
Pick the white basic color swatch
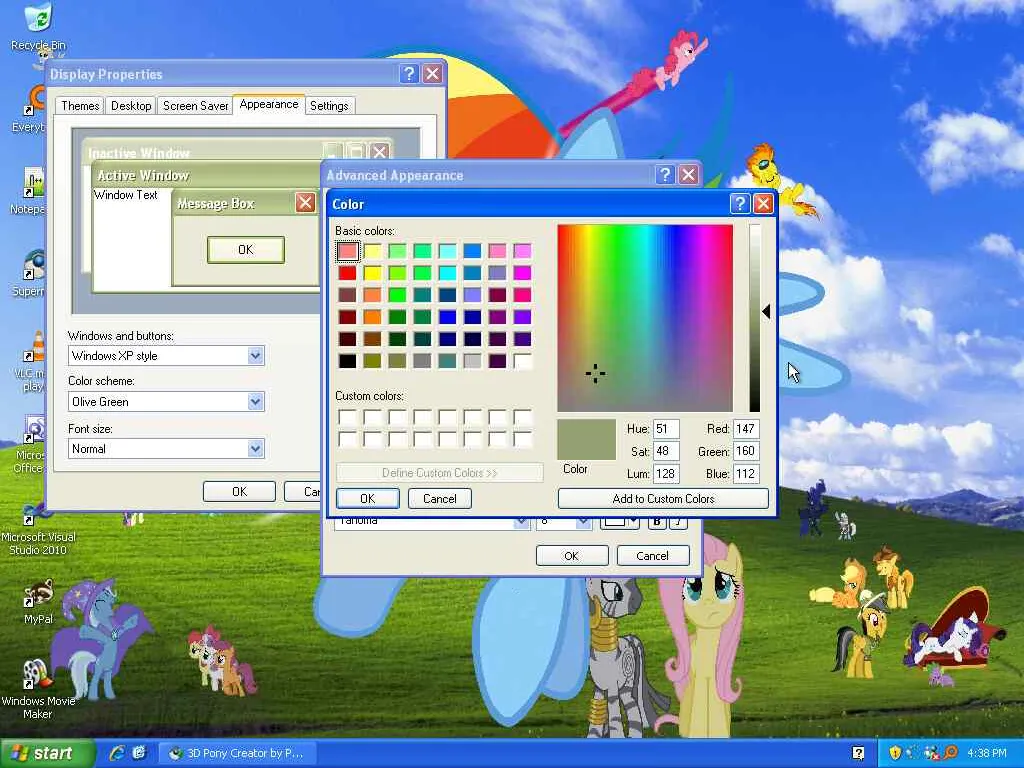tap(522, 360)
